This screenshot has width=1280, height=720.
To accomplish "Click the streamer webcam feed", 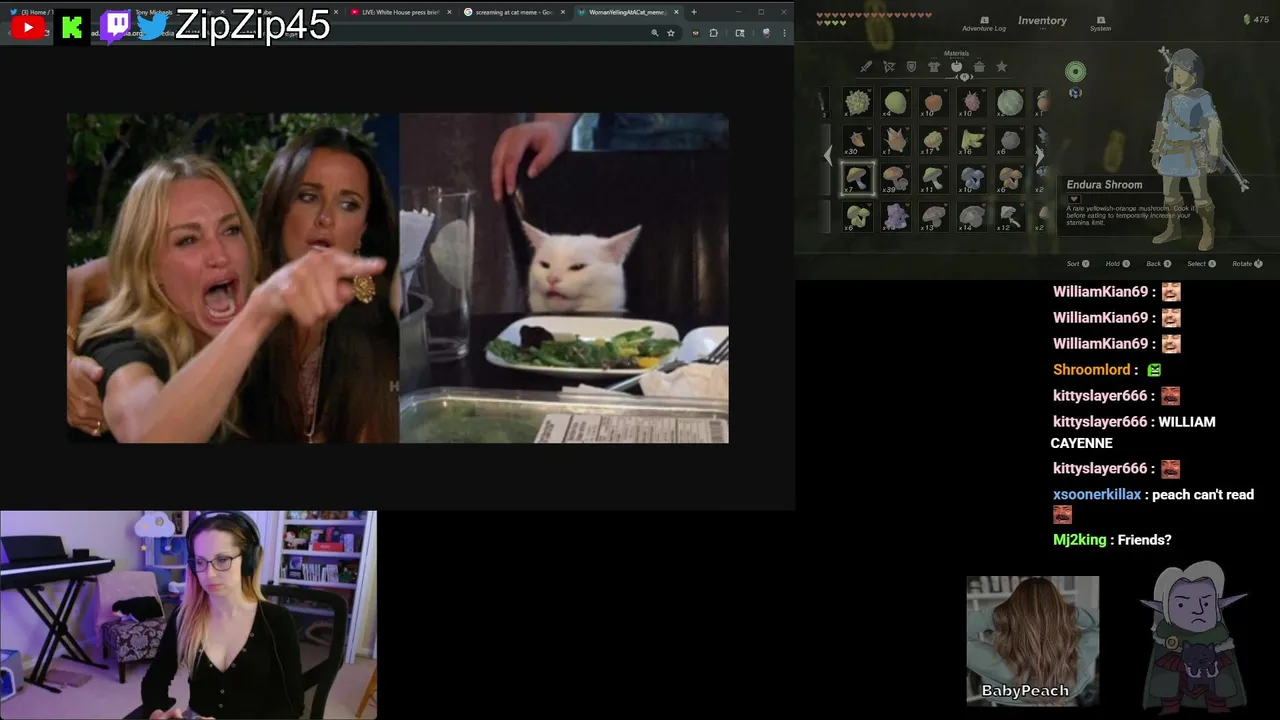I will [189, 615].
